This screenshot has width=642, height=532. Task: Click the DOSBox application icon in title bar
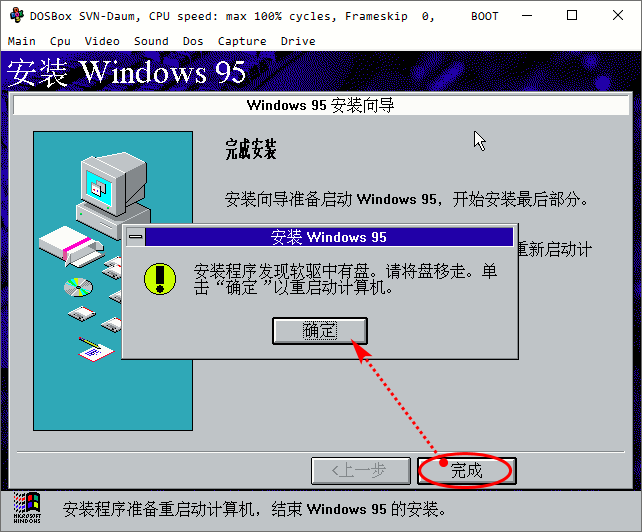[17, 16]
